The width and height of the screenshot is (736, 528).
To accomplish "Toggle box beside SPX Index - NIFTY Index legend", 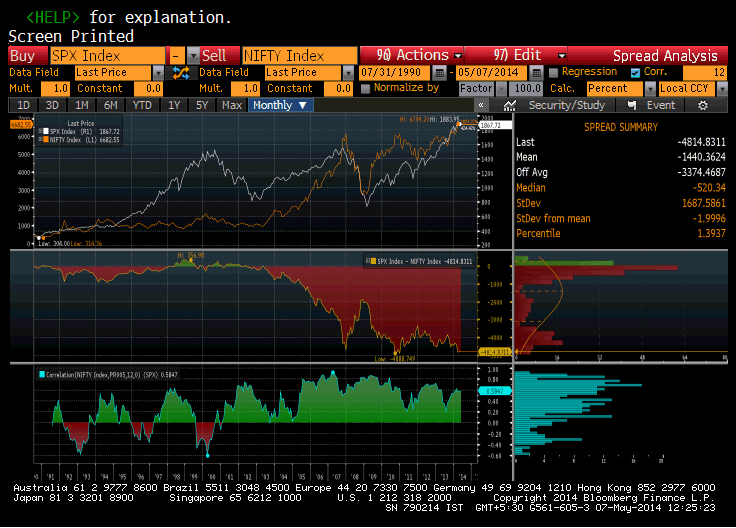I will [x=368, y=261].
